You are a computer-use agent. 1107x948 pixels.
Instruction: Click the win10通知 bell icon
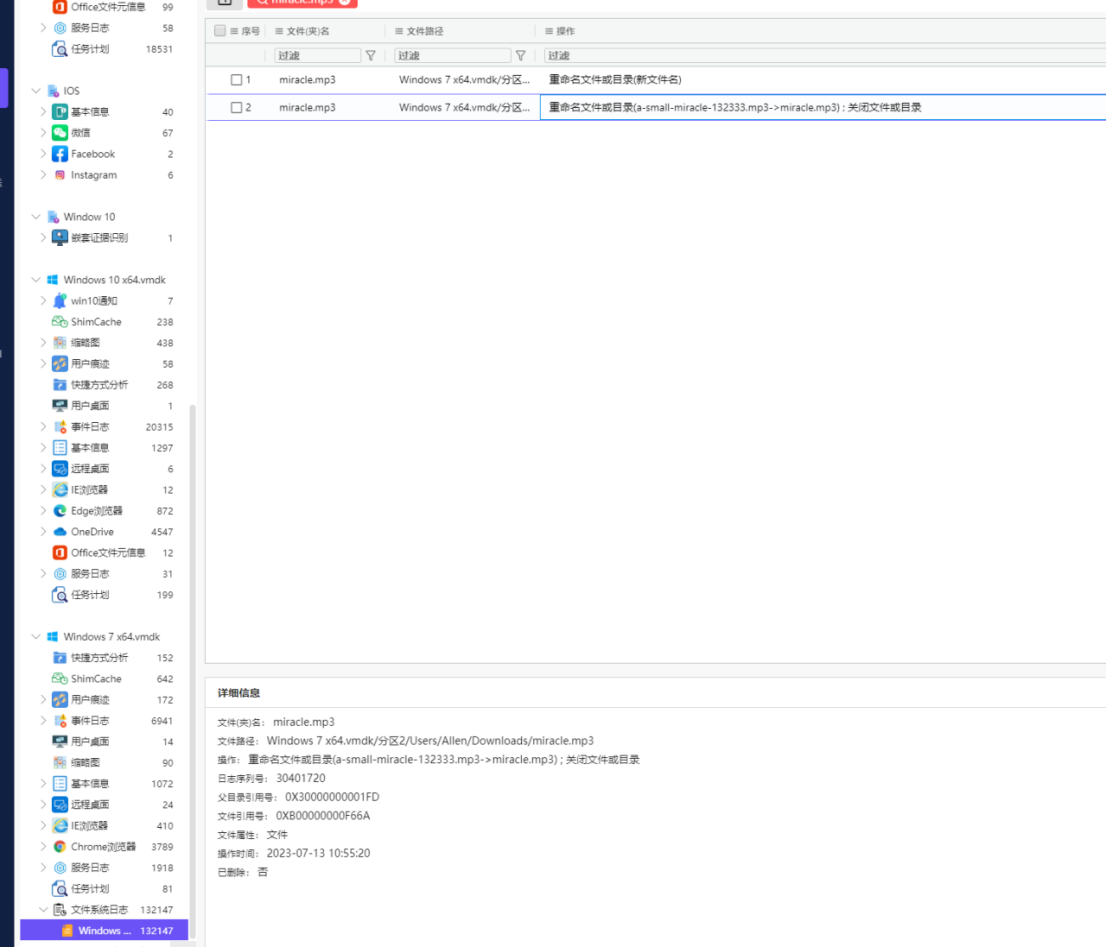click(60, 301)
